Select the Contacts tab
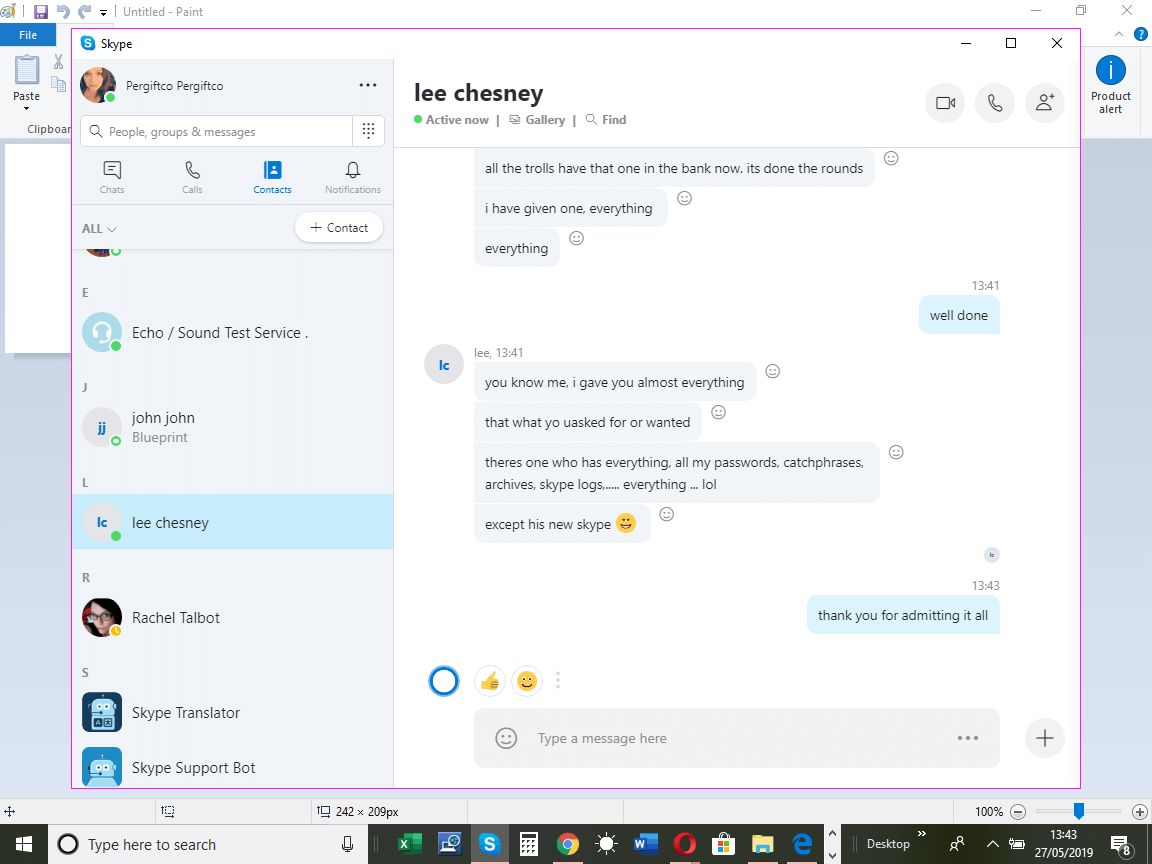 point(273,177)
